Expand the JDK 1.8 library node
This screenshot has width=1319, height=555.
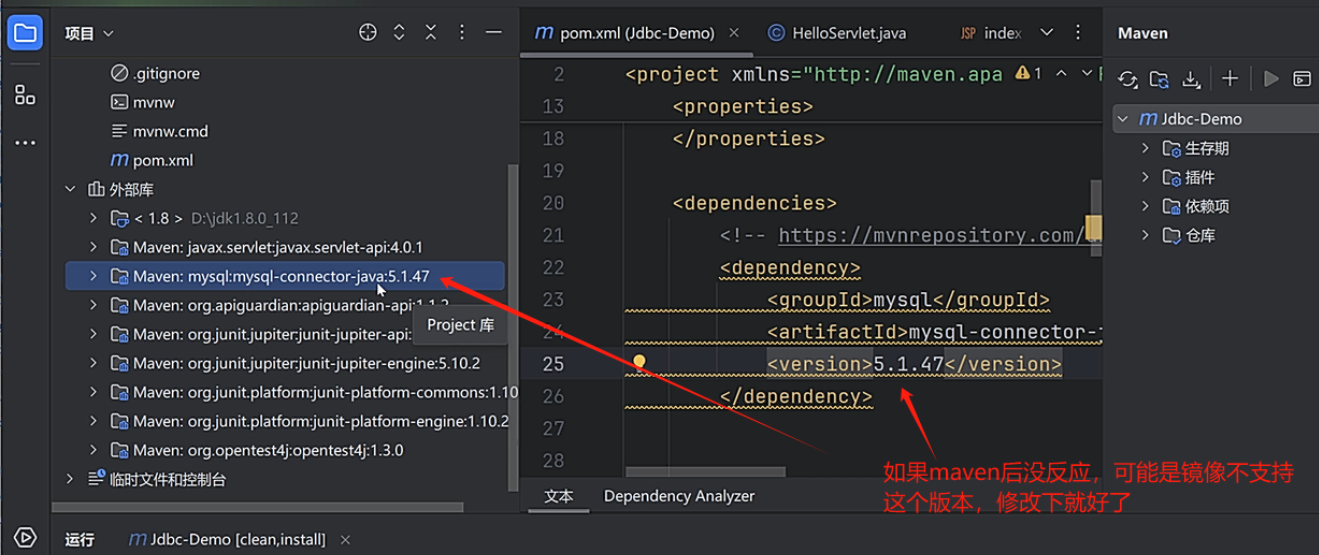[x=93, y=218]
